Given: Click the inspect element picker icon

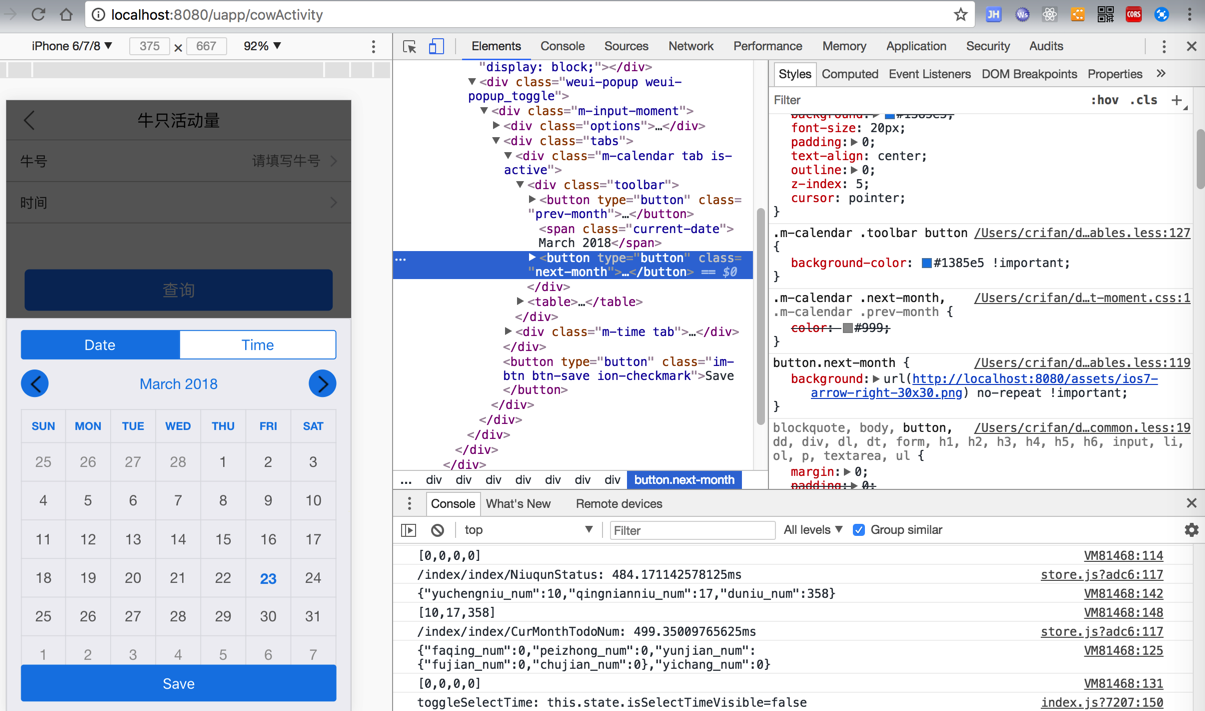Looking at the screenshot, I should (x=410, y=47).
